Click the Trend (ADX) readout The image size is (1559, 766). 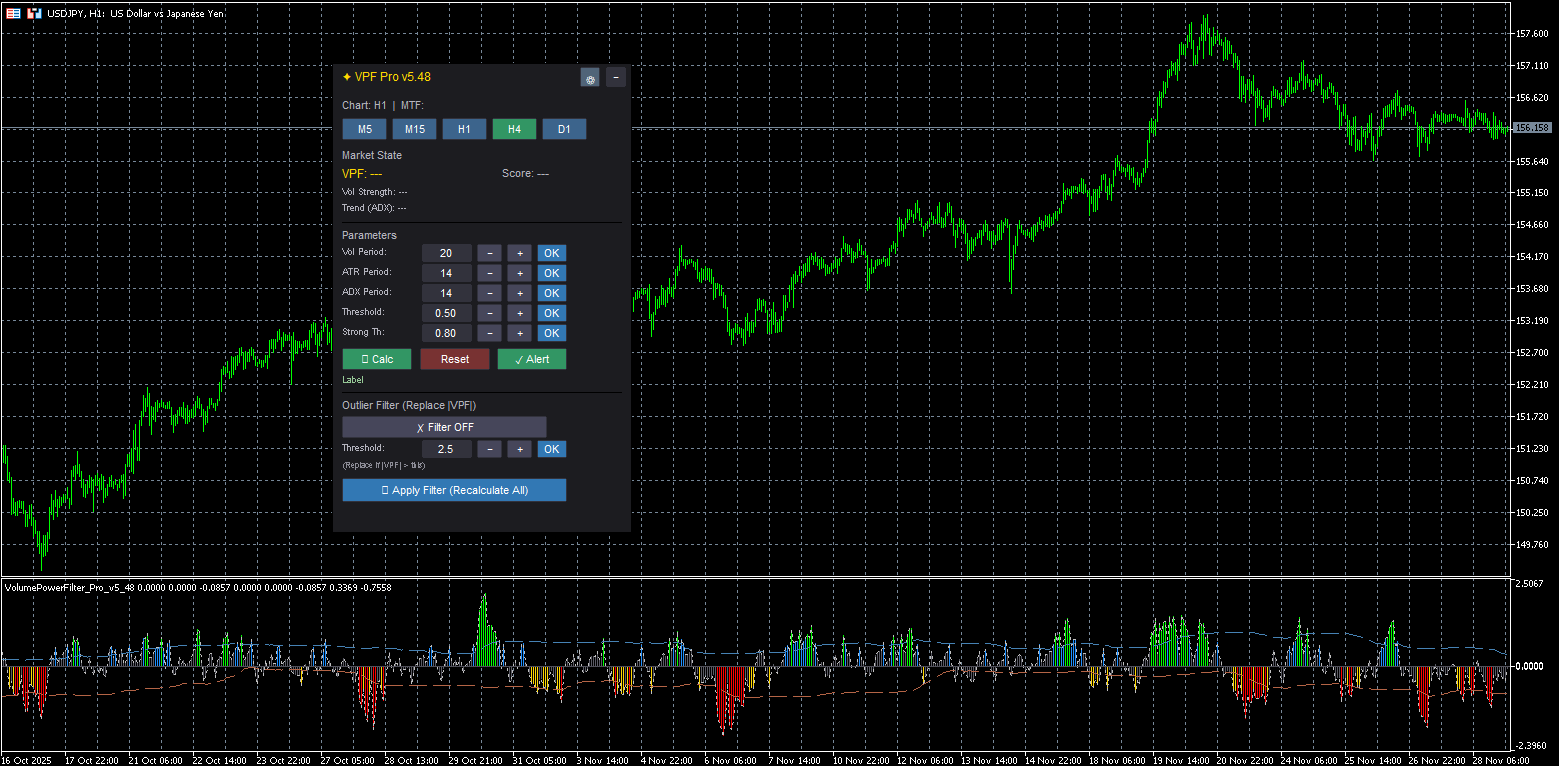click(374, 208)
